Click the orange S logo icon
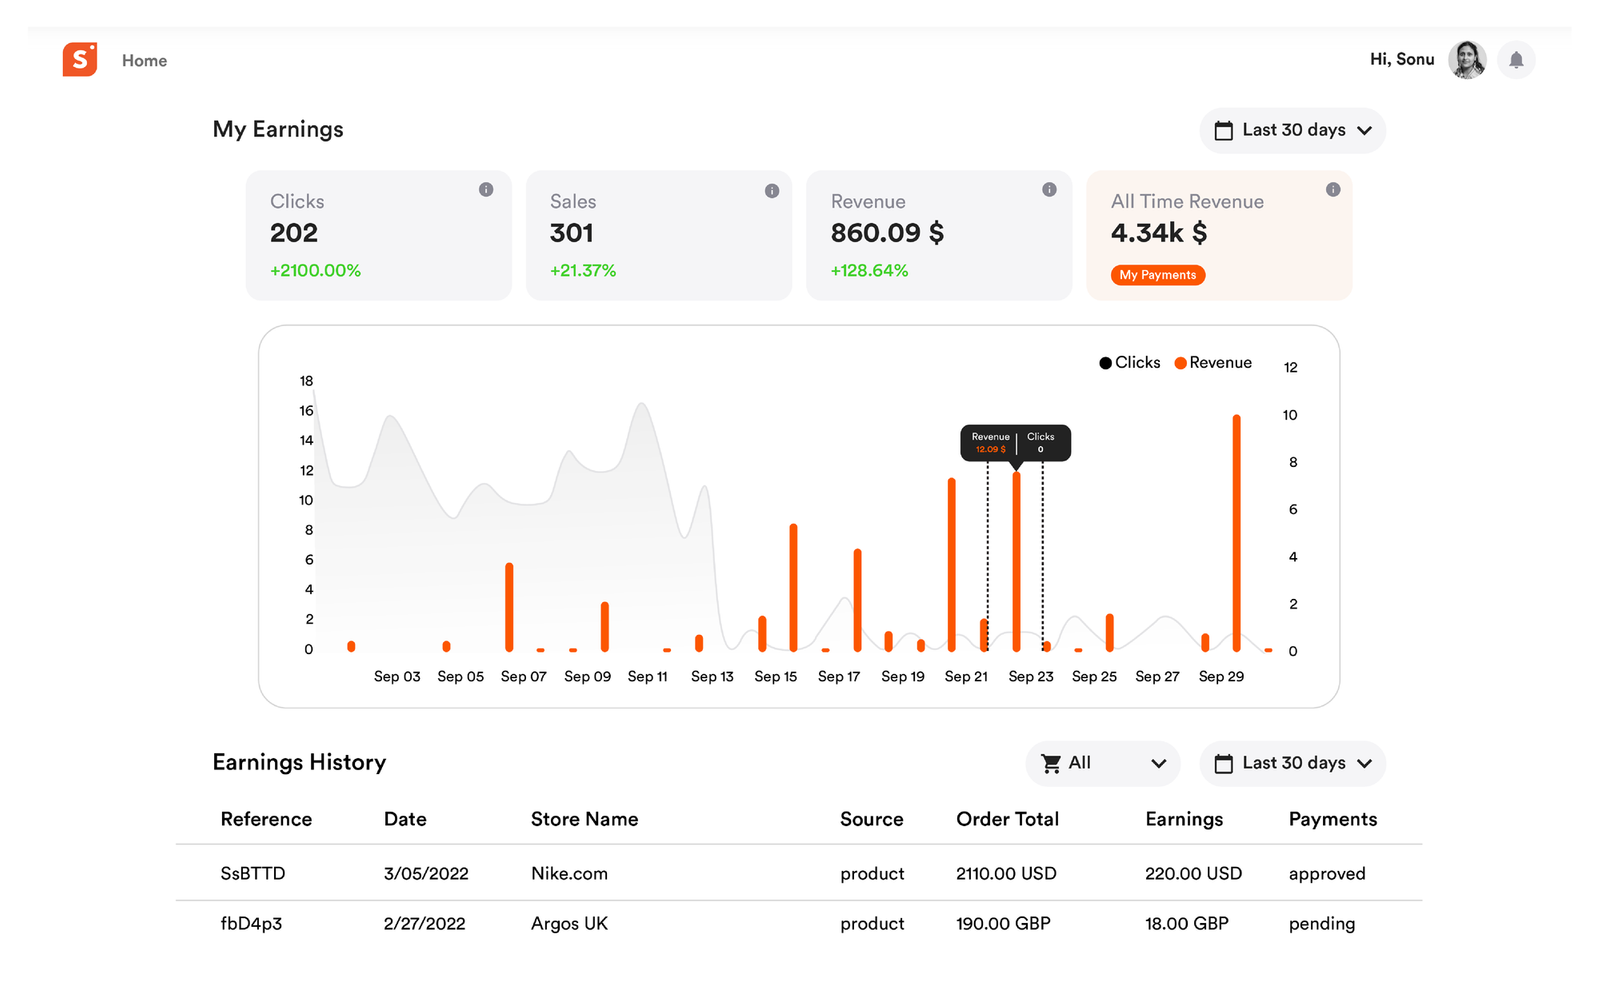 tap(80, 59)
